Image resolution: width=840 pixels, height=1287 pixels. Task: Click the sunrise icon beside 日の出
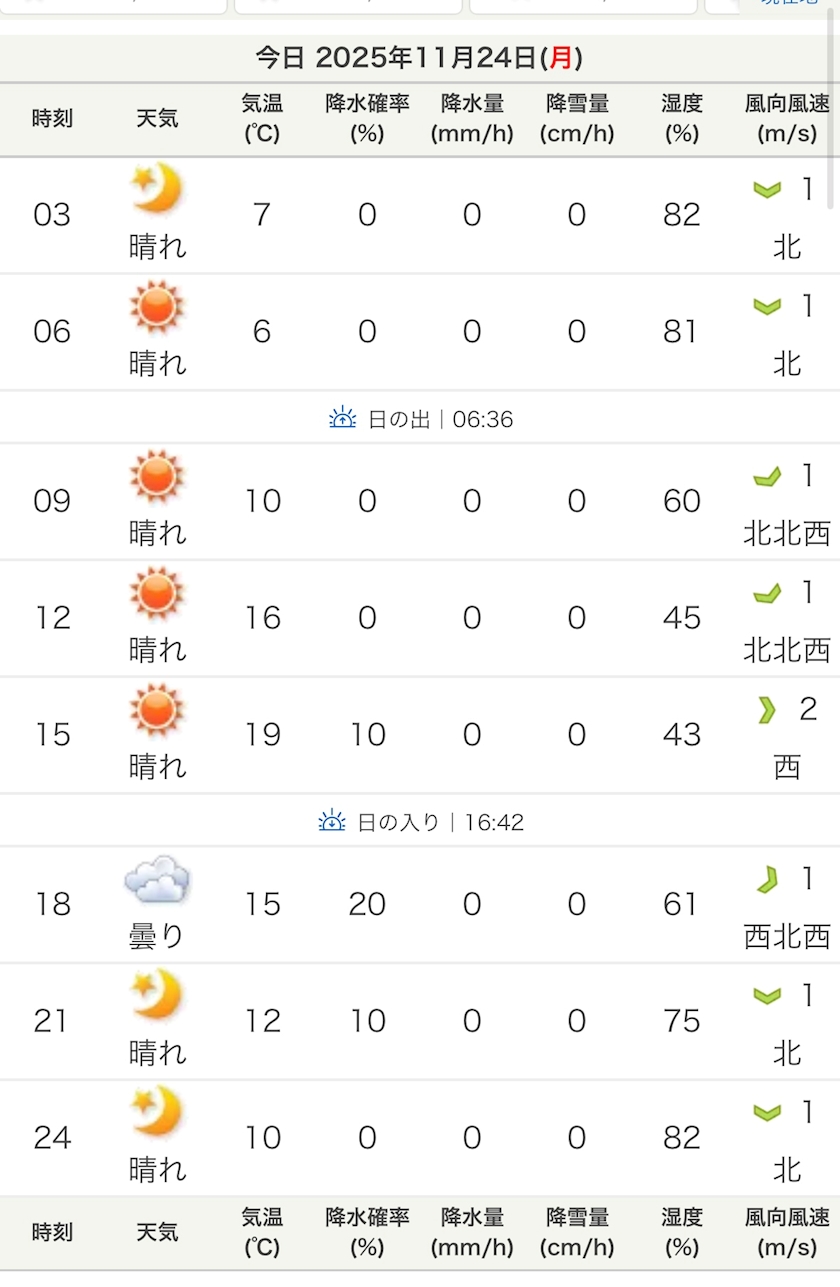pos(342,418)
